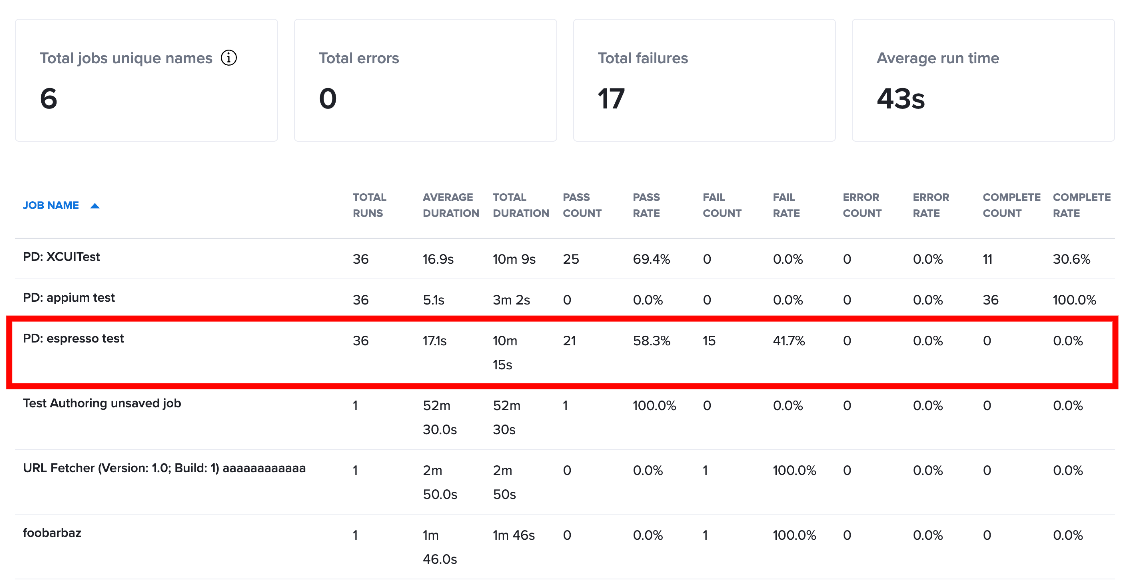Open the Test Authoring unsaved job
1131x580 pixels.
(102, 403)
